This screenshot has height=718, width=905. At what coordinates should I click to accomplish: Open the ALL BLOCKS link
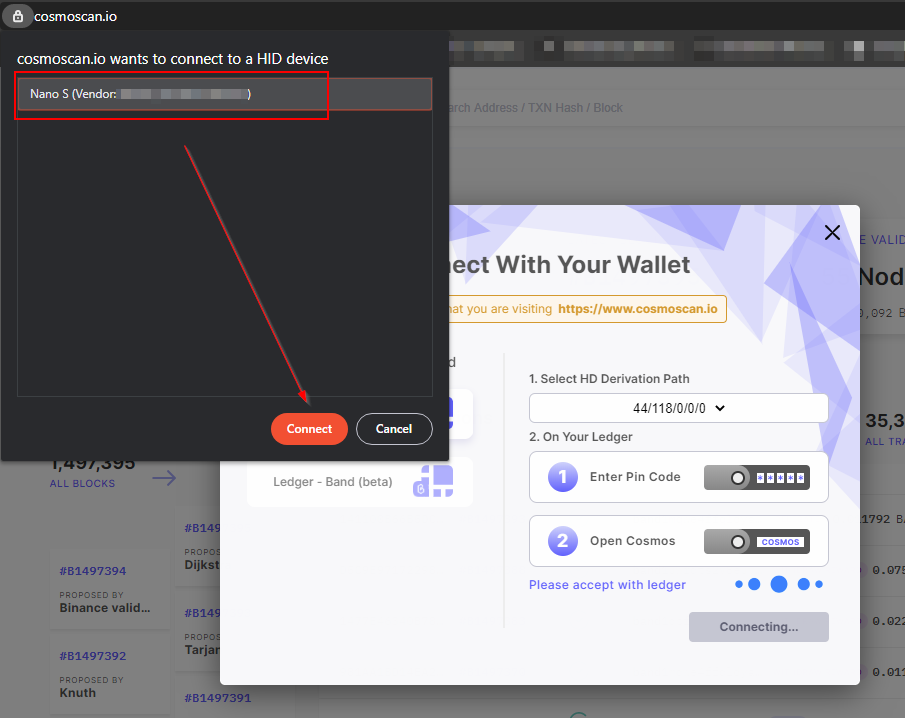83,484
